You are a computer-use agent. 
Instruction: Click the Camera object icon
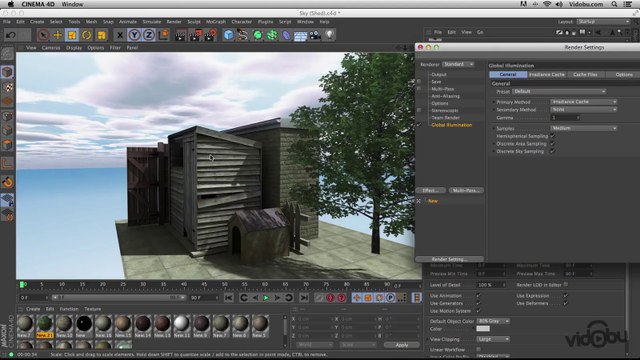point(315,36)
